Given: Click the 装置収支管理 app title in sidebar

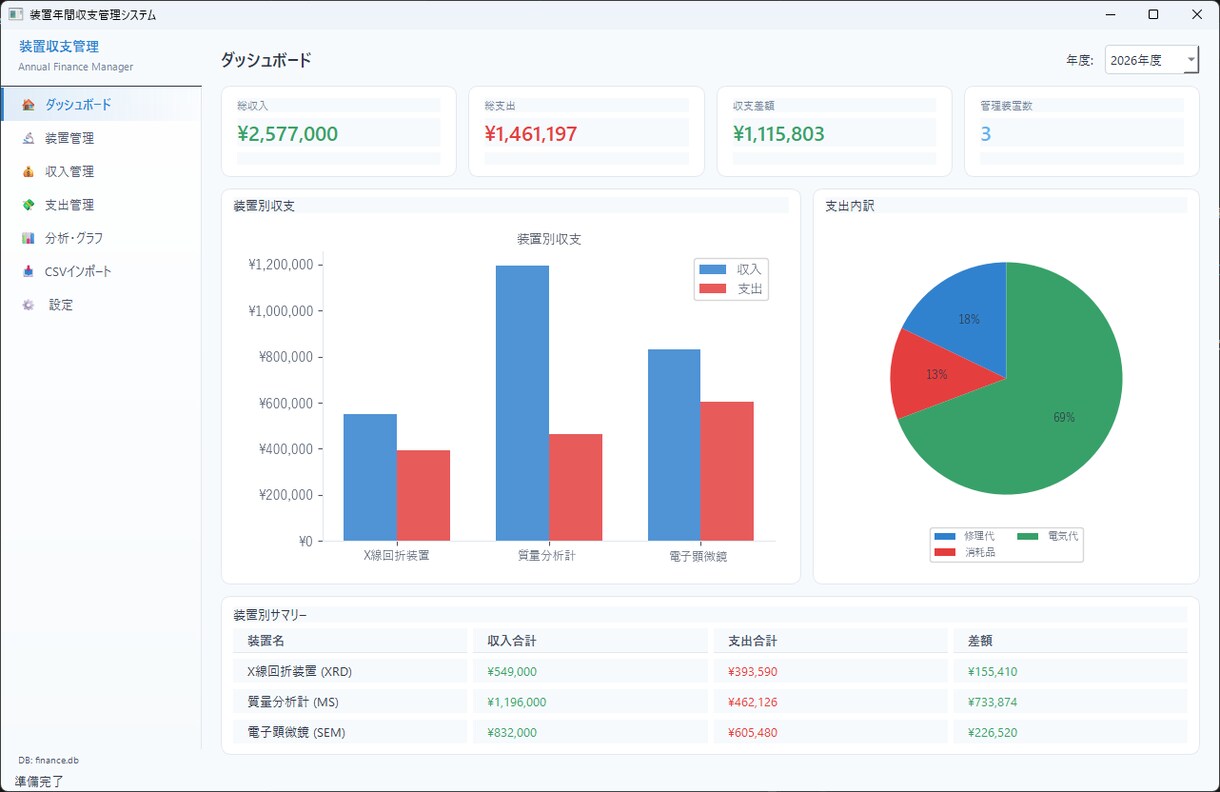Looking at the screenshot, I should 59,46.
